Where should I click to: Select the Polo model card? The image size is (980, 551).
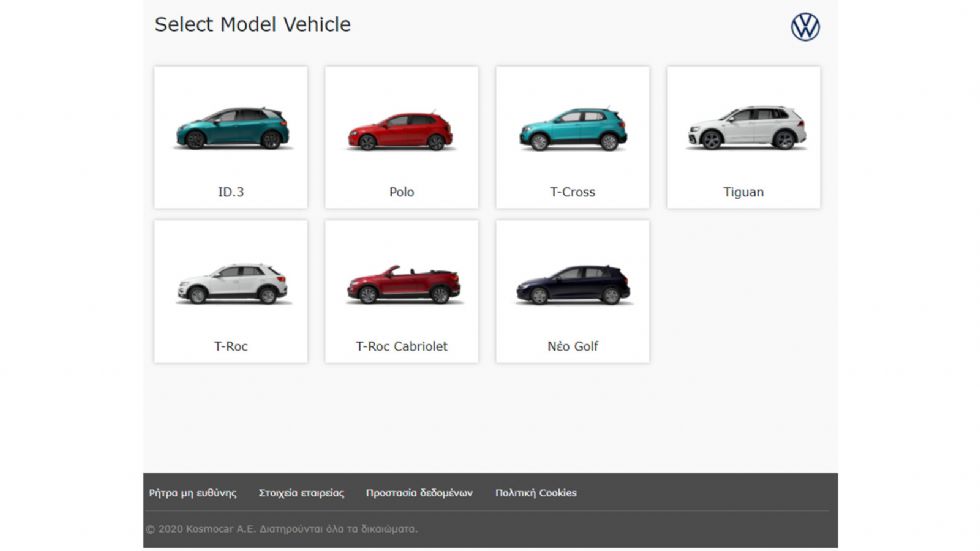point(401,137)
